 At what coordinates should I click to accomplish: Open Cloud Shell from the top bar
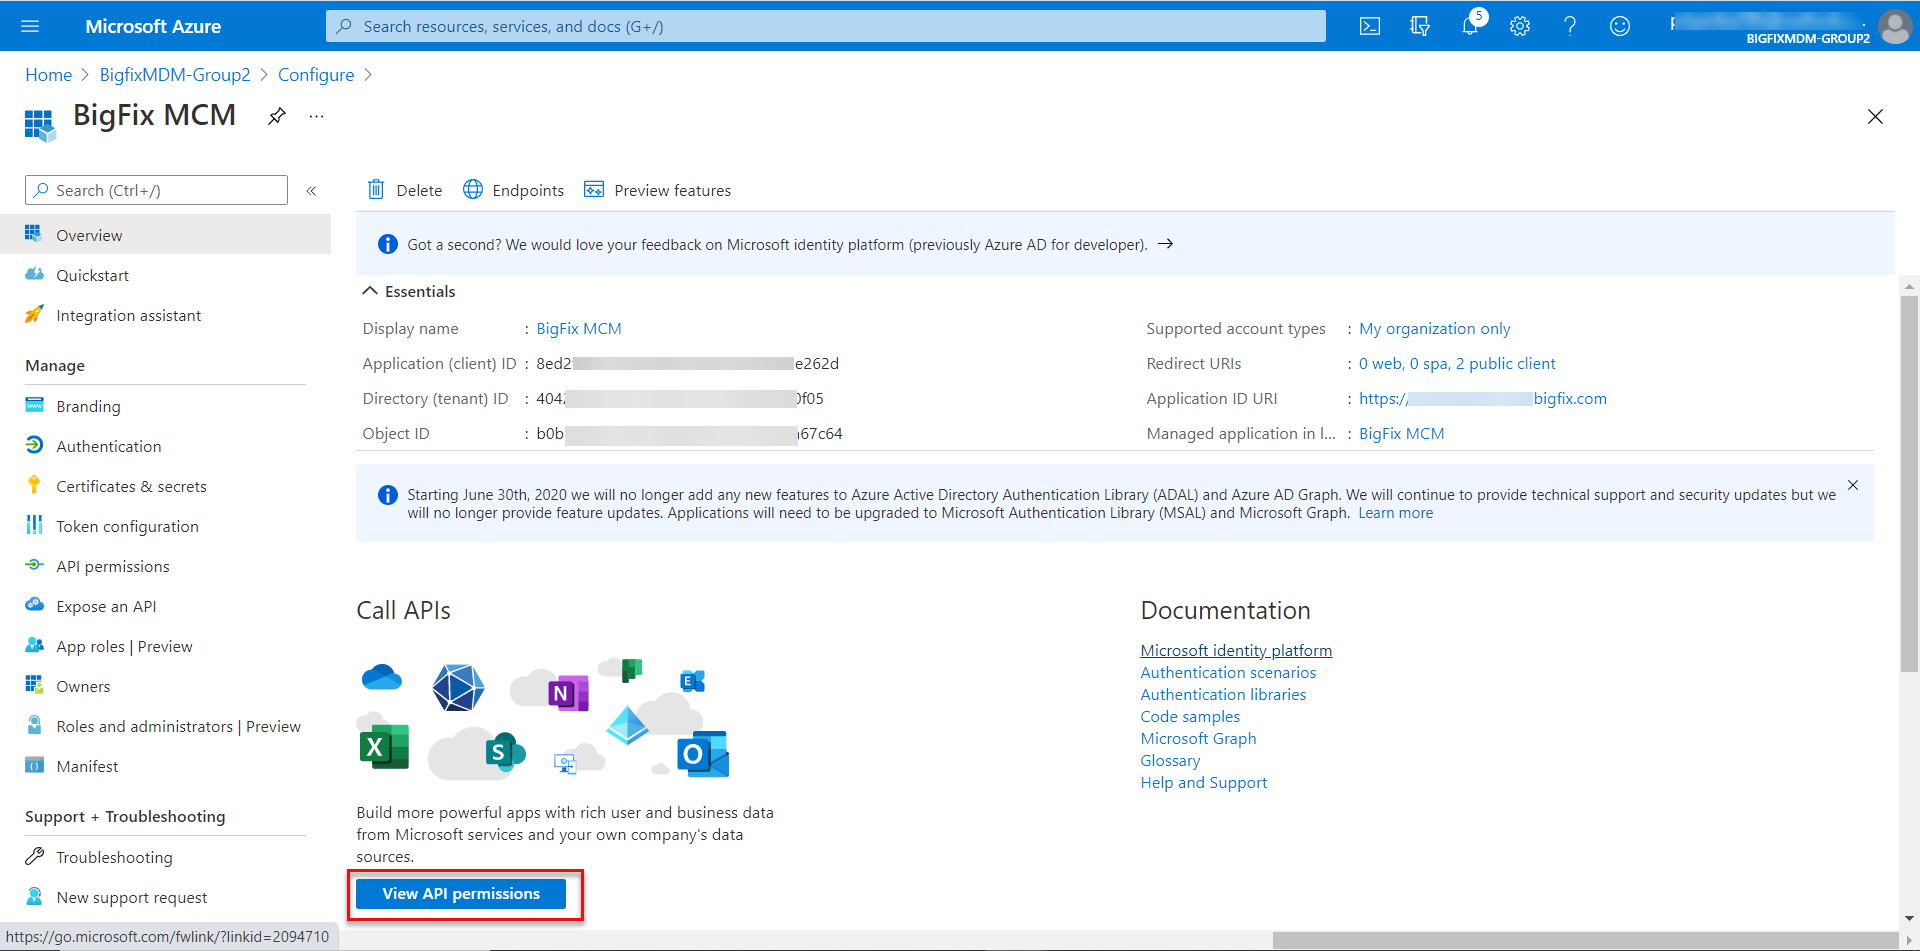pyautogui.click(x=1370, y=26)
